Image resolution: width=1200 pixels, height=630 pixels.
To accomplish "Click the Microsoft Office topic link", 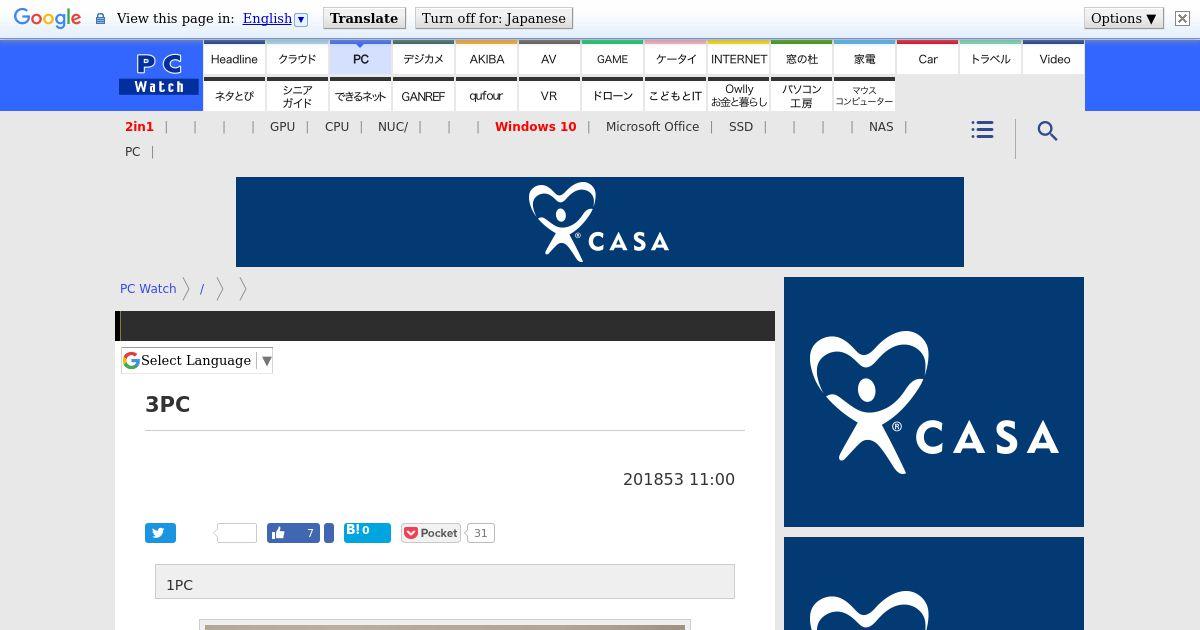I will (x=652, y=127).
